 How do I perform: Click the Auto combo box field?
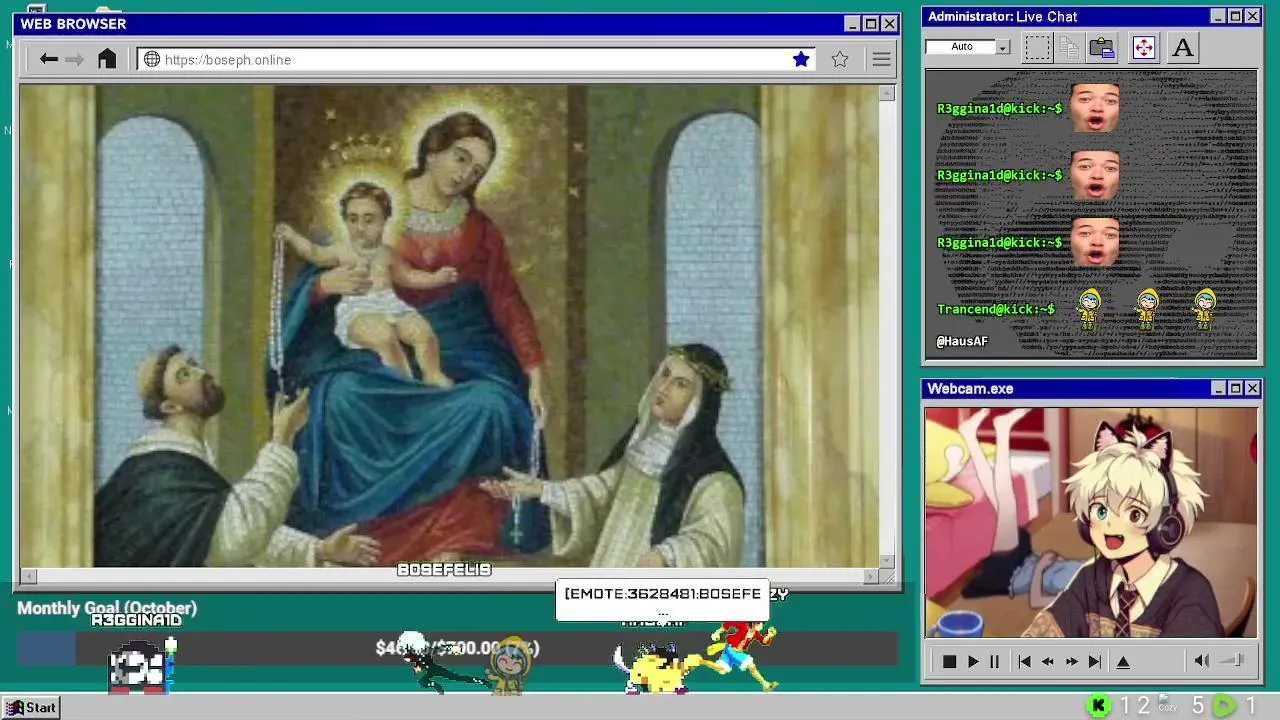tap(961, 47)
